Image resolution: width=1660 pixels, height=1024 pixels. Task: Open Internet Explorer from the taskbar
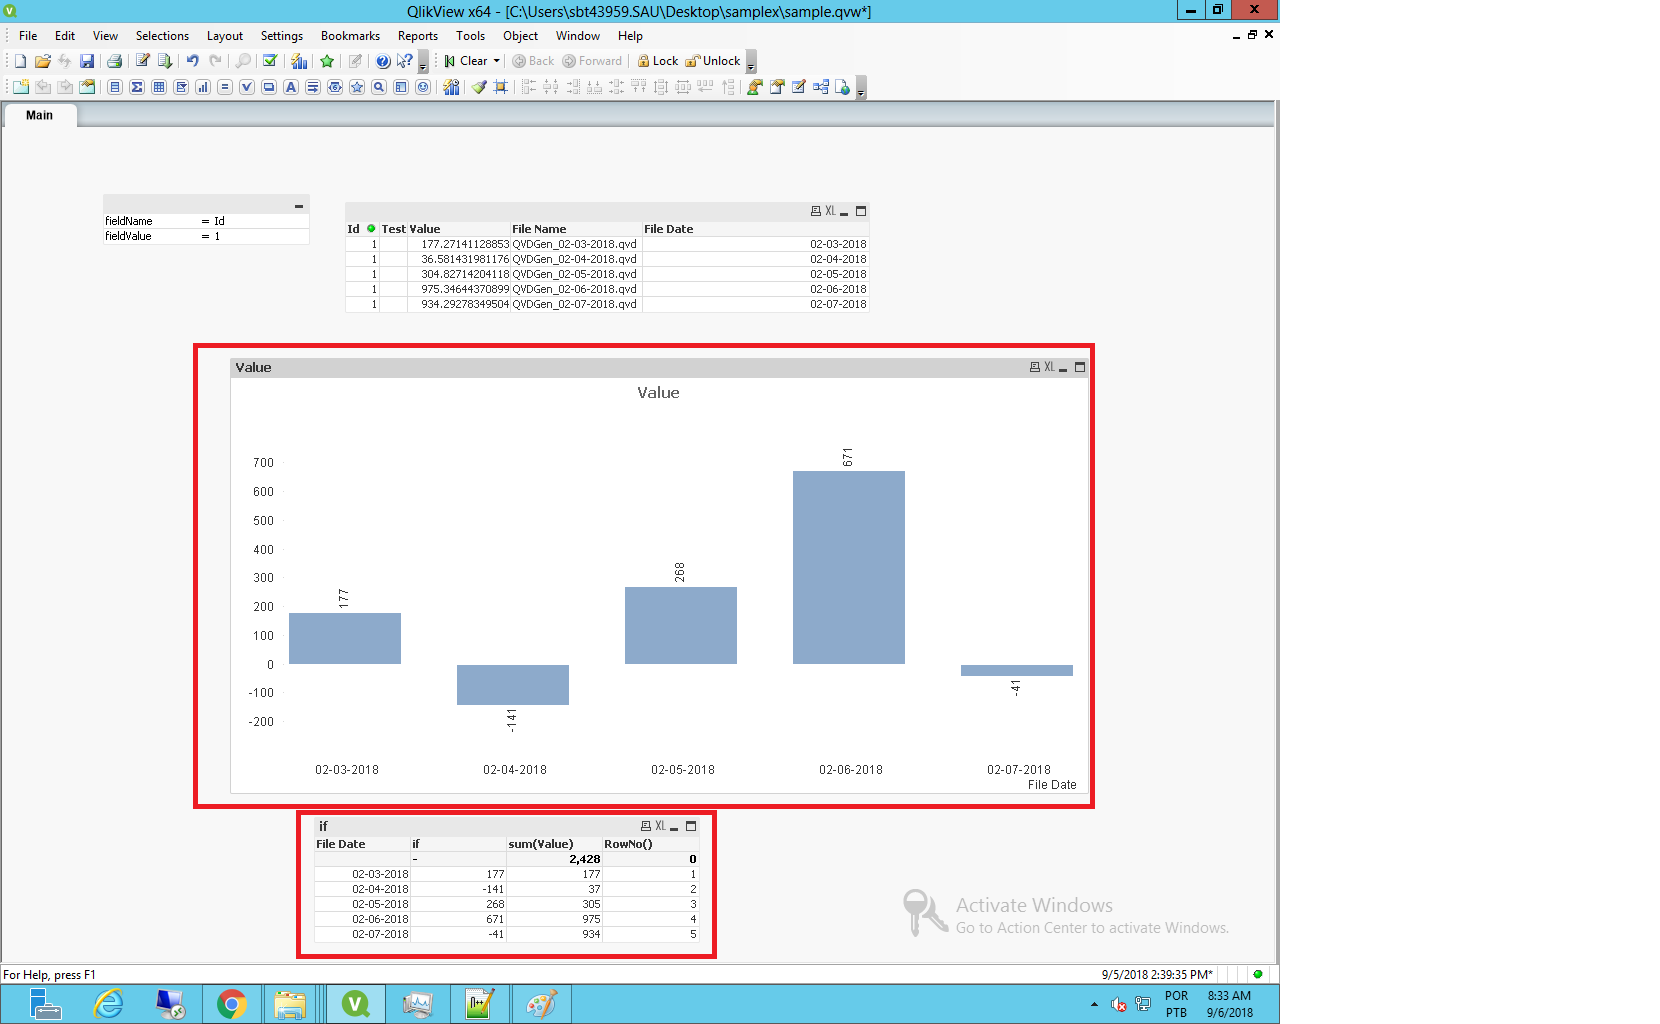click(x=108, y=1004)
